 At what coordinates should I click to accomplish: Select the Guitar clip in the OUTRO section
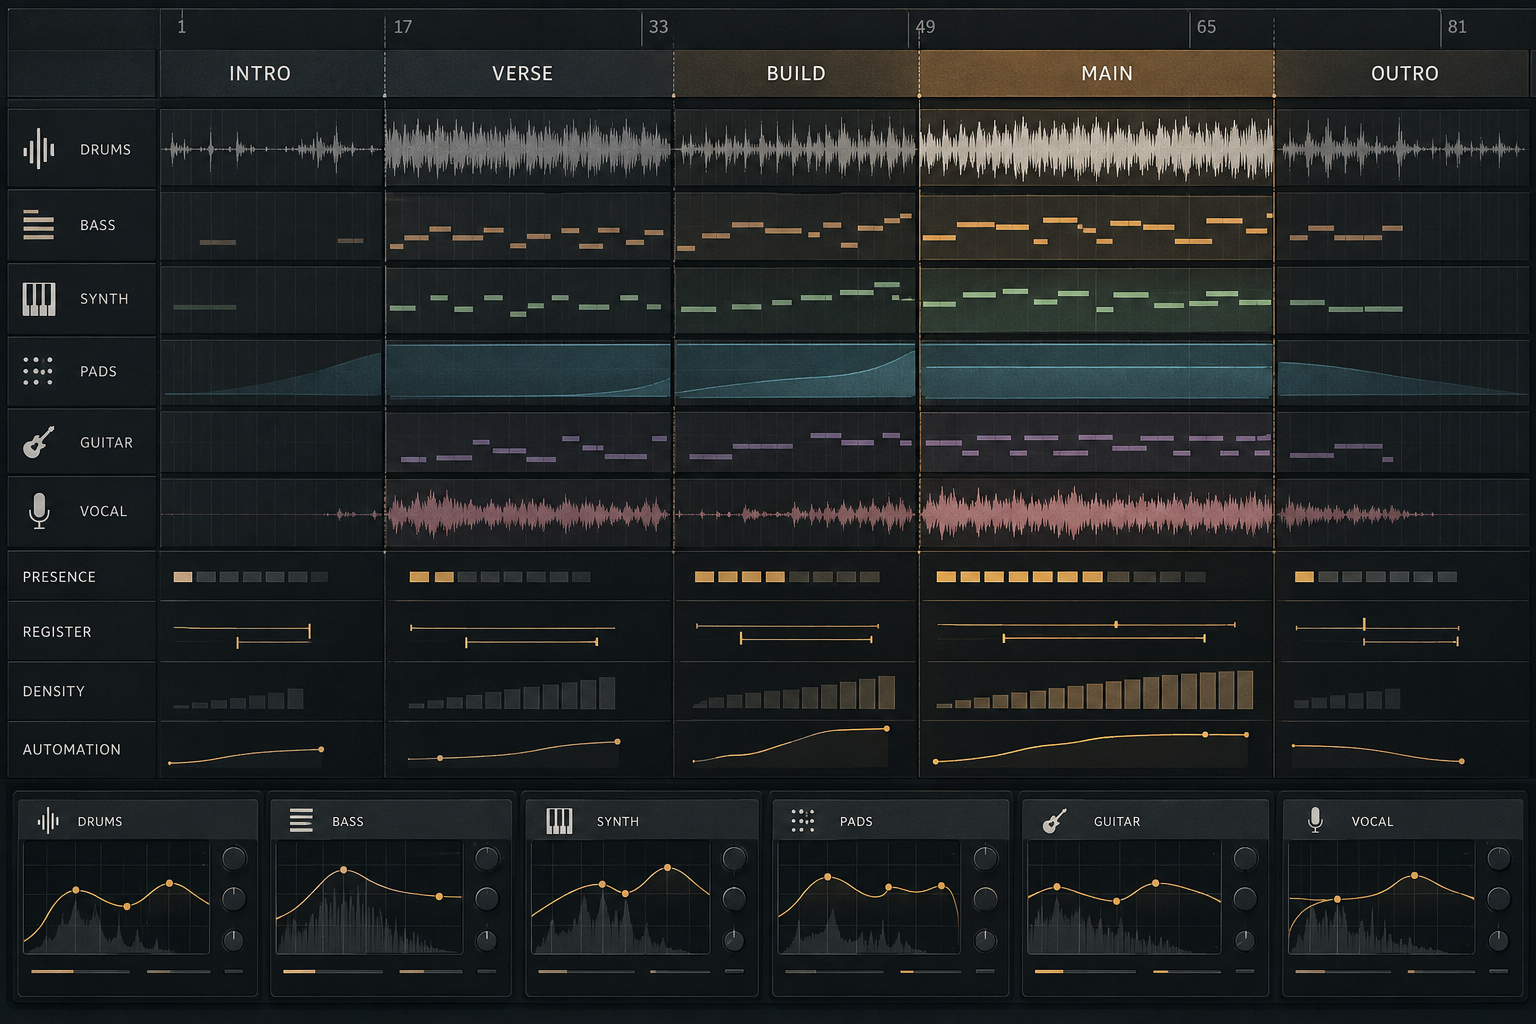[x=1402, y=442]
